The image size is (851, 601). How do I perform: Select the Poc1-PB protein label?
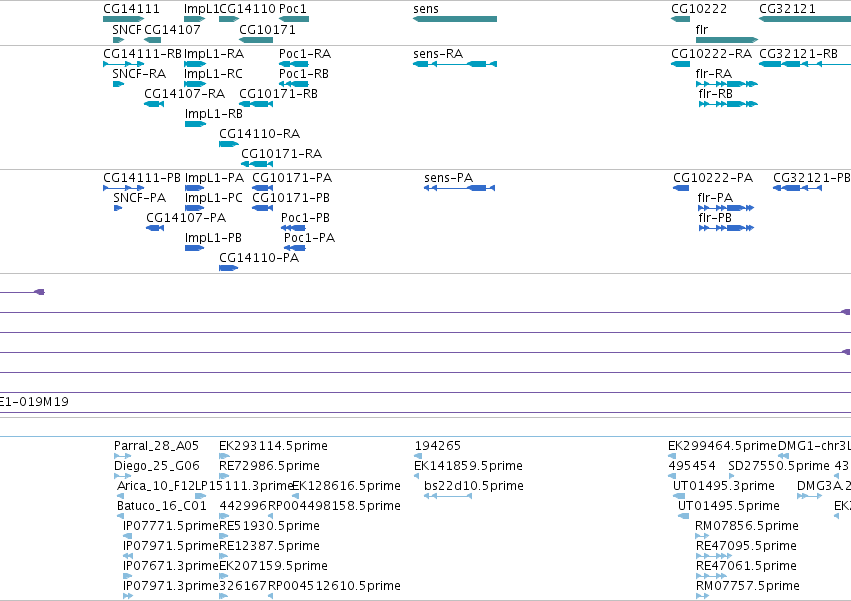(x=306, y=218)
